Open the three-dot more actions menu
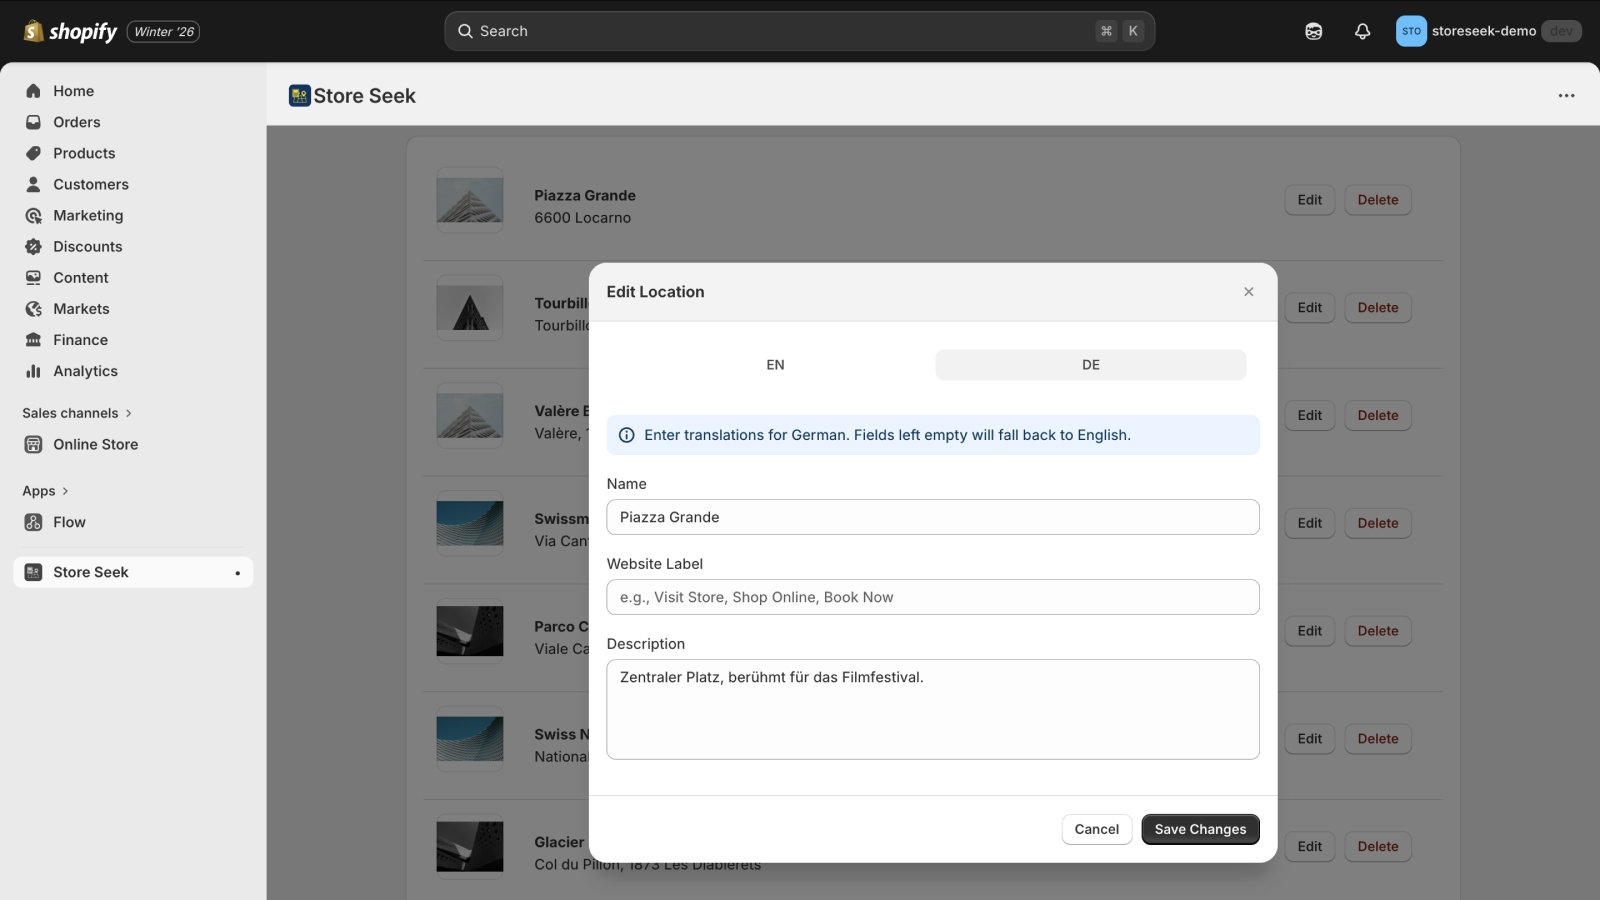This screenshot has width=1600, height=900. [x=1566, y=96]
